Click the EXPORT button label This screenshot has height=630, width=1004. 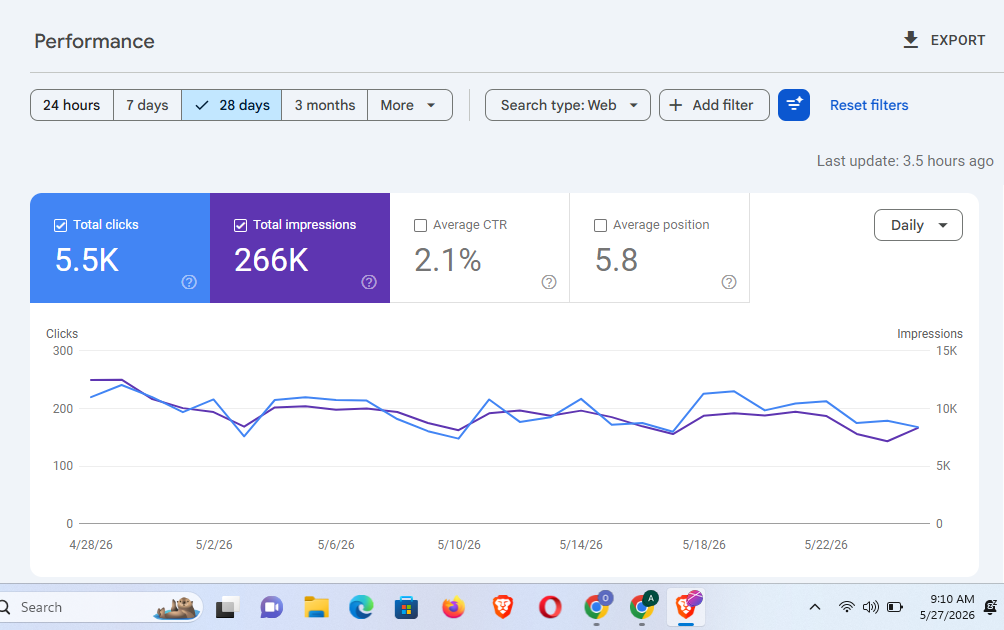pos(957,40)
